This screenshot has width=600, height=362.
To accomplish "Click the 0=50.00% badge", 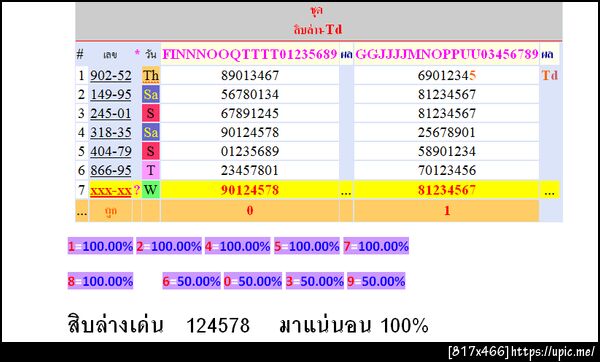I will pos(253,281).
